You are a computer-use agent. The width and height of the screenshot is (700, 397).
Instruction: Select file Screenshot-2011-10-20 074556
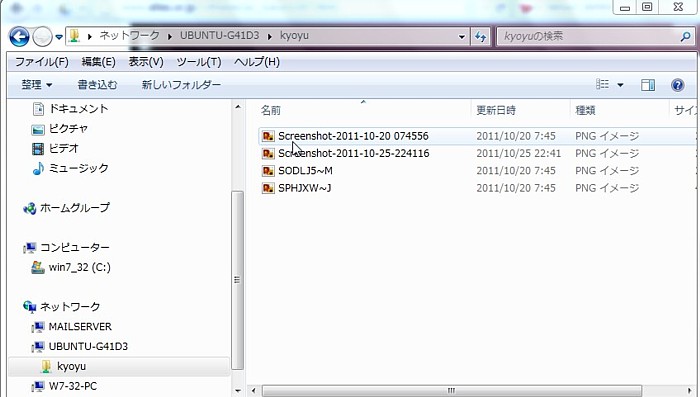353,136
